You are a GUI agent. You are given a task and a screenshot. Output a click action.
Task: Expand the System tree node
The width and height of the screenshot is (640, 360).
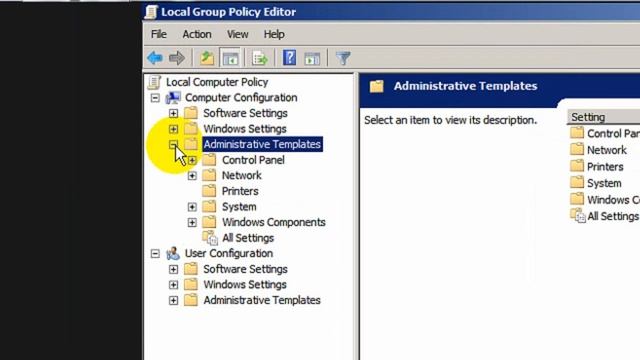[x=192, y=207]
